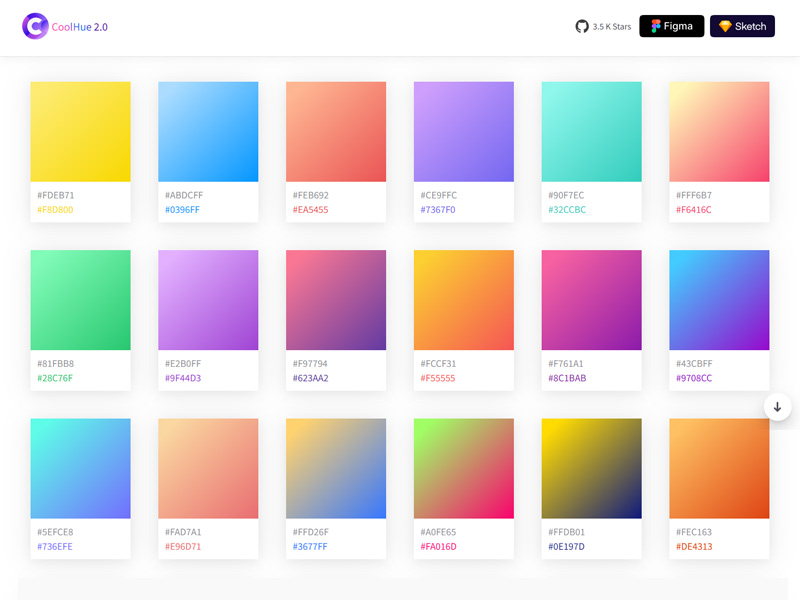Screen dimensions: 800x600
Task: Open the Figma plugin button
Action: tap(671, 26)
